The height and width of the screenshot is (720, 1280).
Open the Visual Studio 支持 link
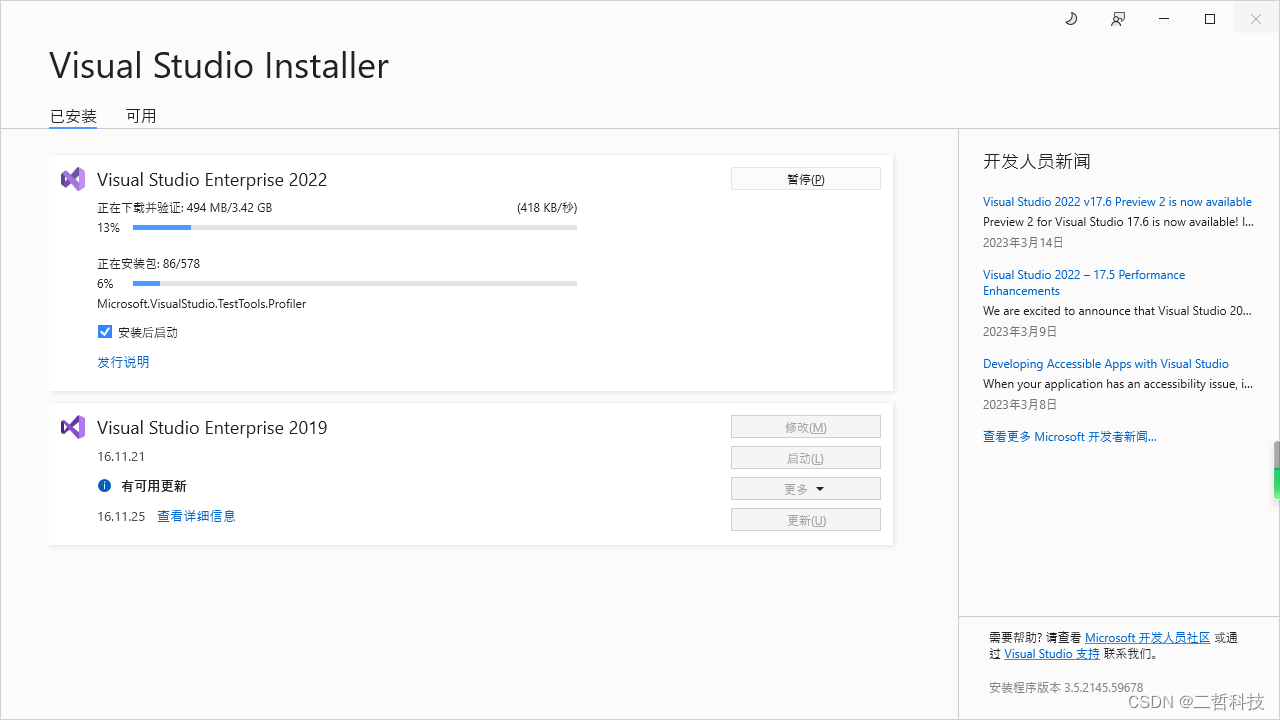tap(1052, 654)
